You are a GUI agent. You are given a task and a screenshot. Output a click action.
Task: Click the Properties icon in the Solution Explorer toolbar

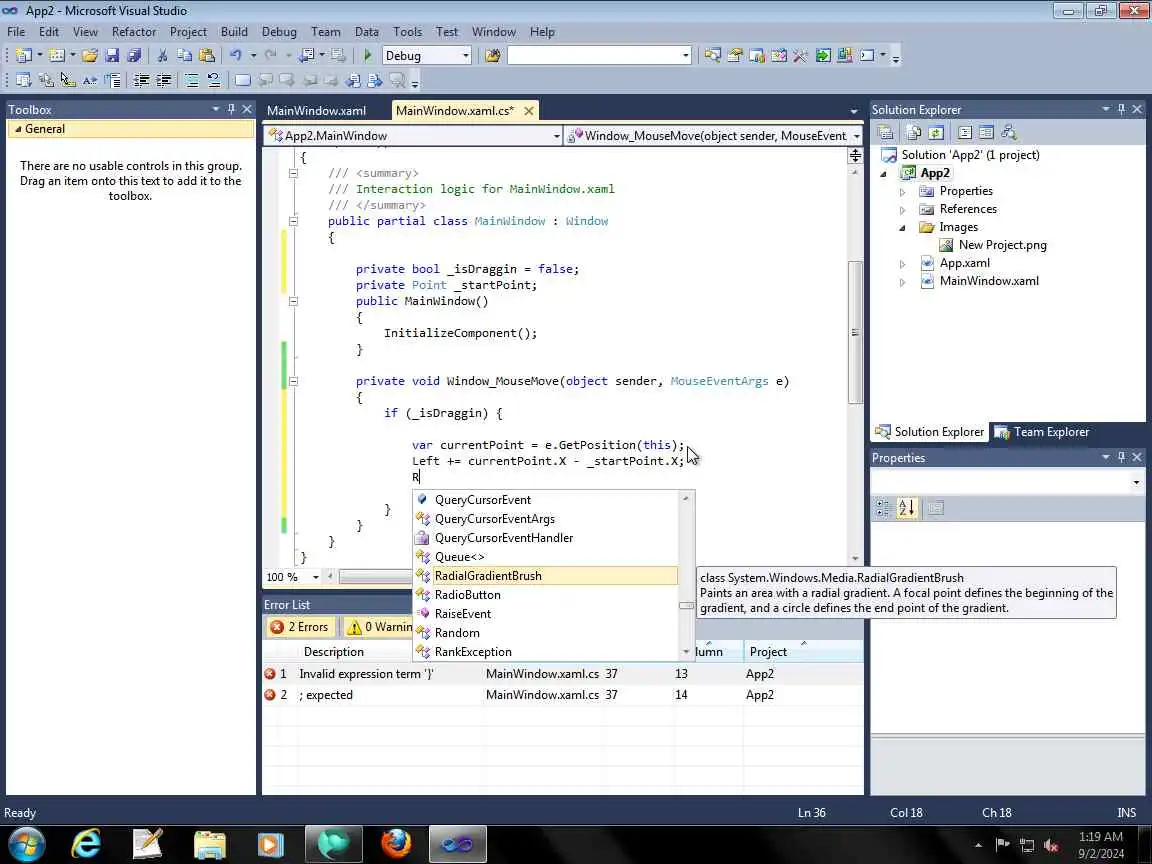[x=885, y=132]
